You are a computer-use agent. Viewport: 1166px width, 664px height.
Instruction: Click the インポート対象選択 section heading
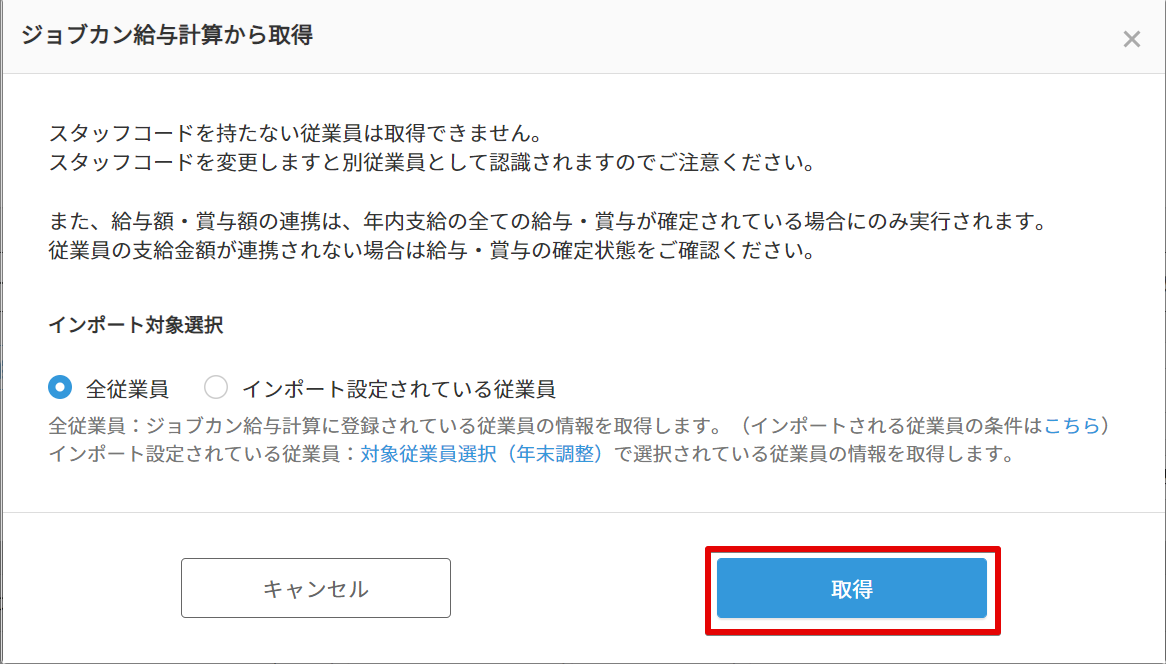click(x=135, y=325)
